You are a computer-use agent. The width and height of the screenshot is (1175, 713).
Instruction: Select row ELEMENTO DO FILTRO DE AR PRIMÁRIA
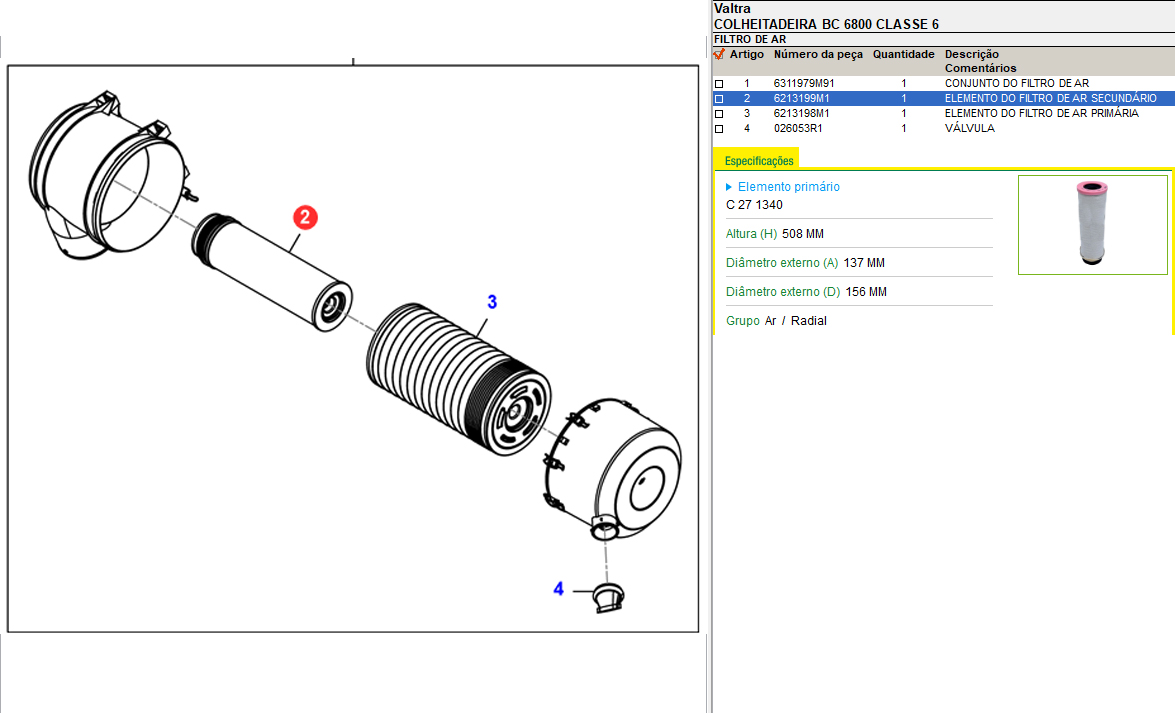tap(1041, 114)
